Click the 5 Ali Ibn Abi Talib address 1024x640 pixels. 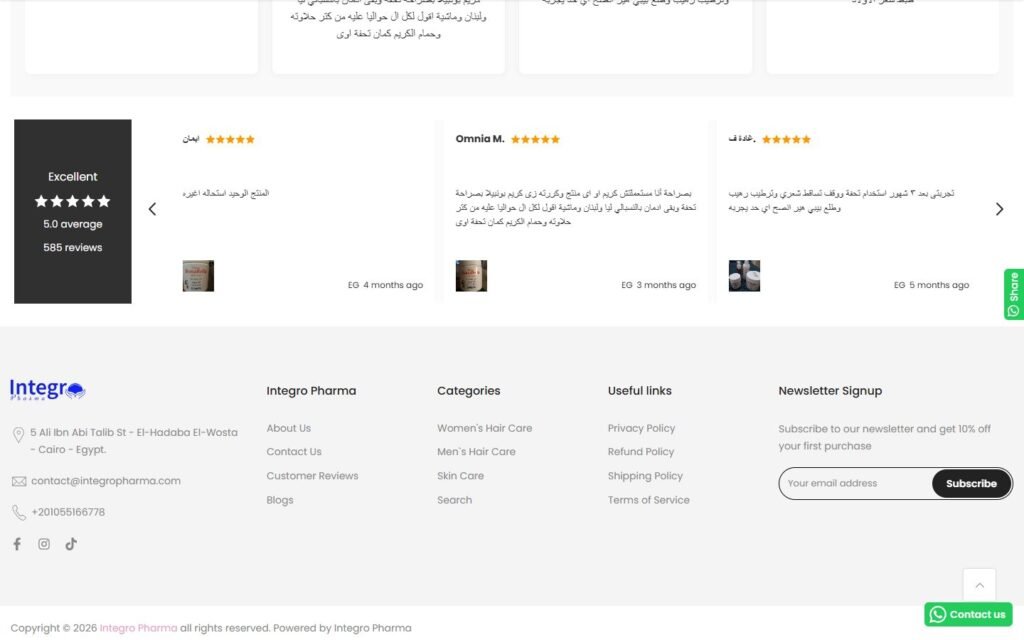click(x=134, y=441)
